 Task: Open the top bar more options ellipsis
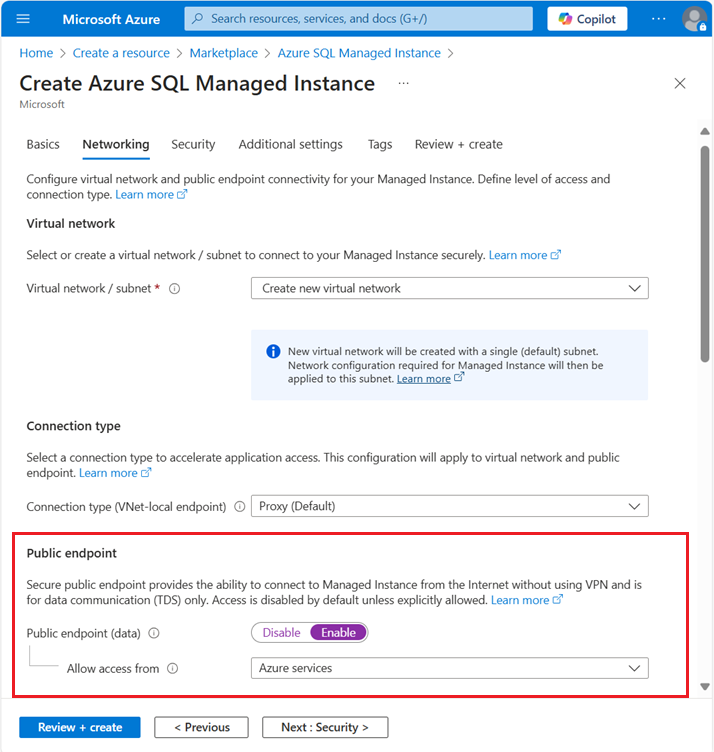(x=658, y=19)
